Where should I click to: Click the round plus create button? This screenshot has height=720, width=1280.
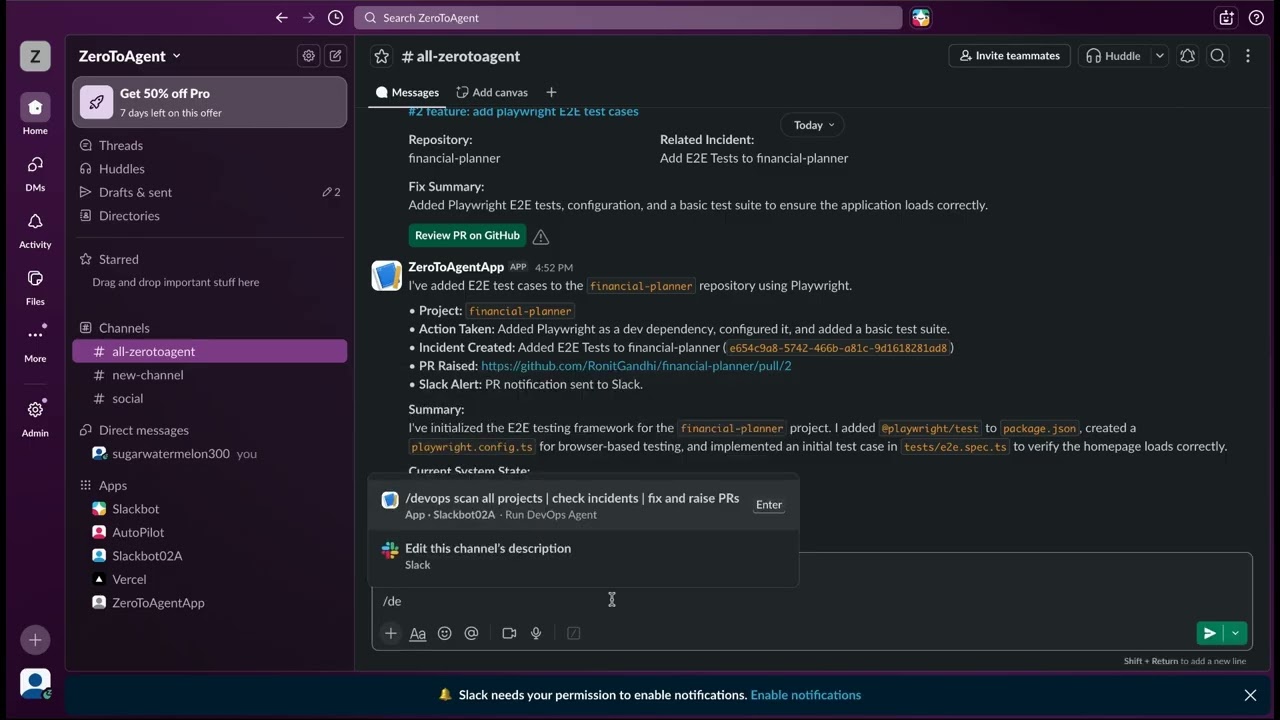pos(35,640)
